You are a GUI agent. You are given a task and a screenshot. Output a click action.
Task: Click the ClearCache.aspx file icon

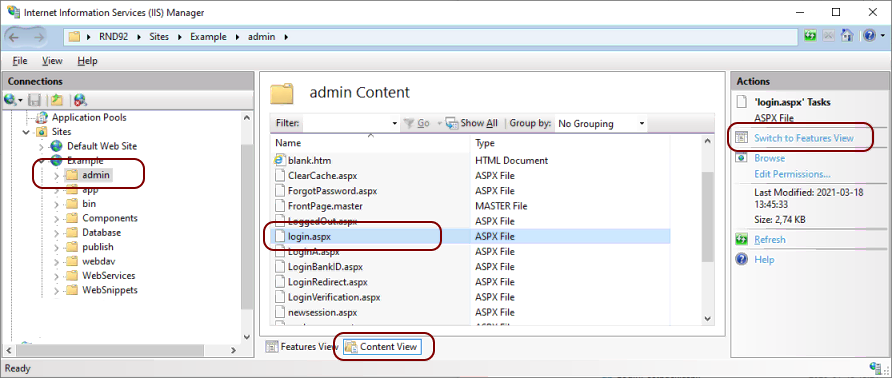(279, 176)
